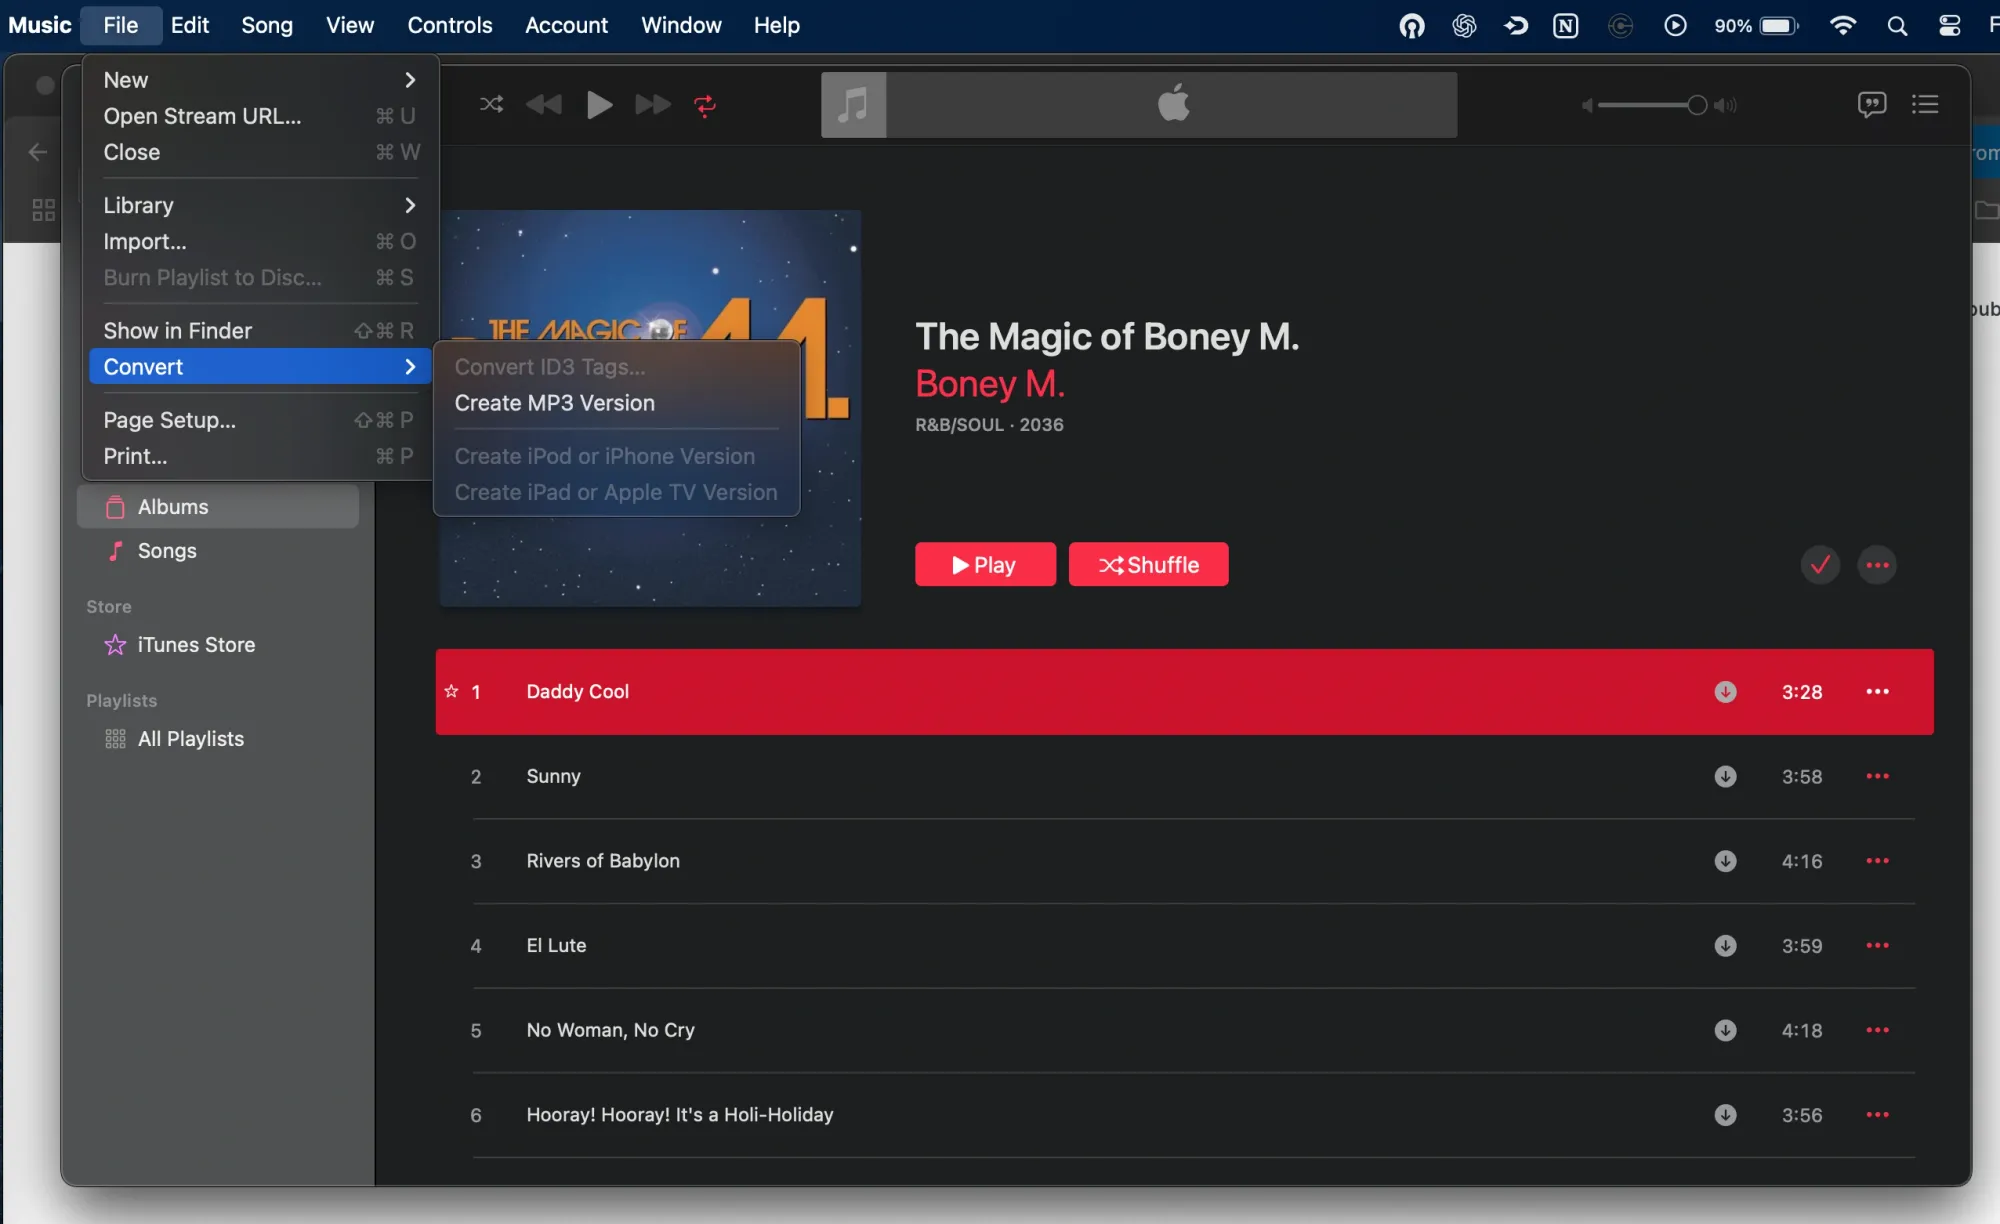Viewport: 2000px width, 1224px height.
Task: Download the song Sunny
Action: tap(1725, 777)
